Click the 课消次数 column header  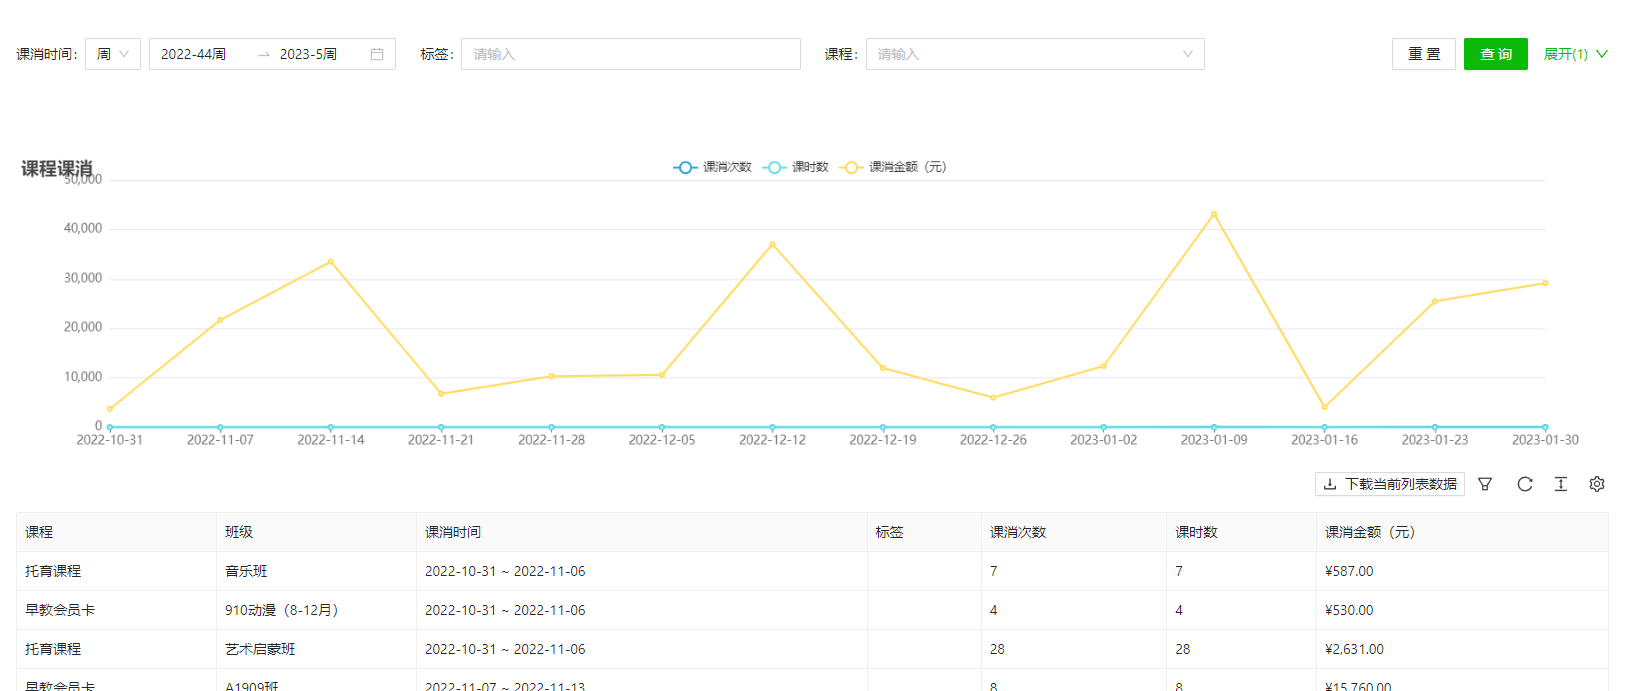point(1018,532)
